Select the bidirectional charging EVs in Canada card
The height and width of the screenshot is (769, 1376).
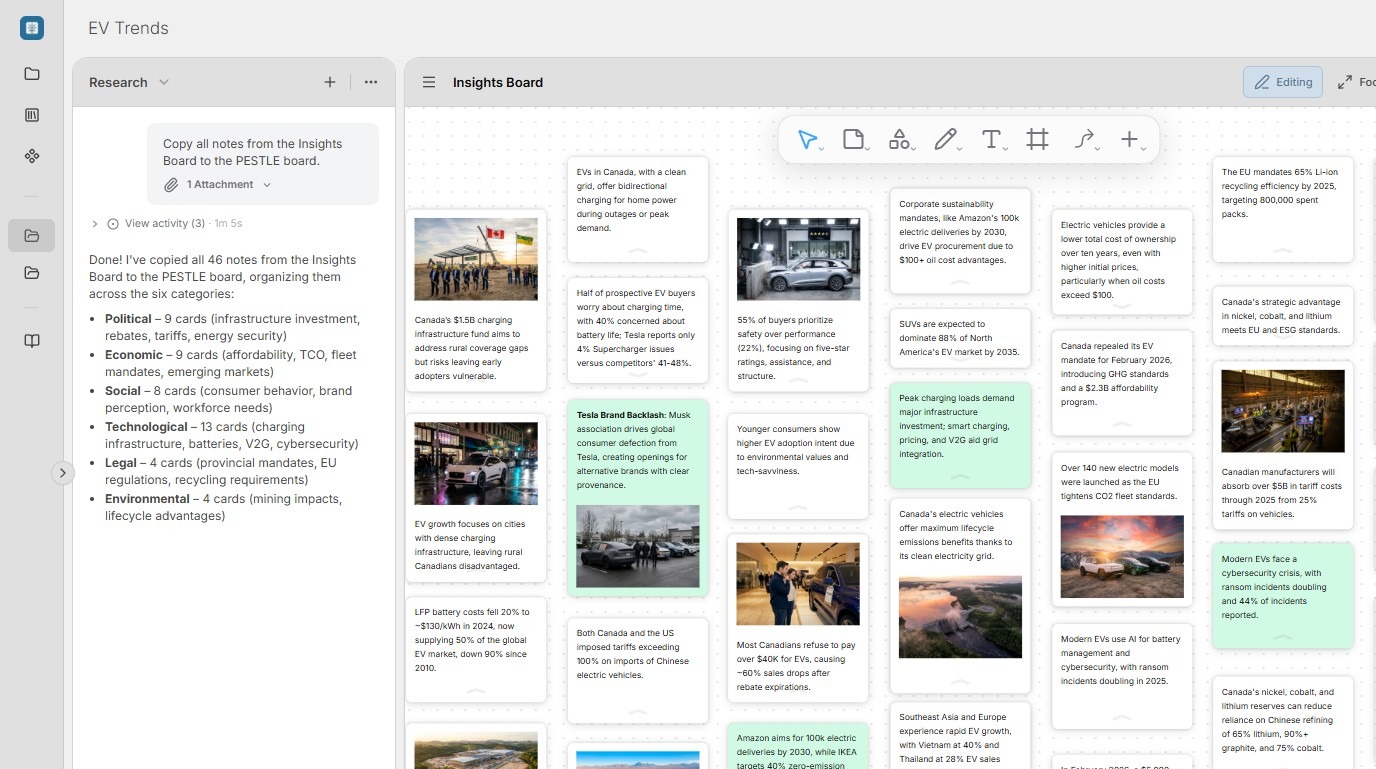click(637, 208)
